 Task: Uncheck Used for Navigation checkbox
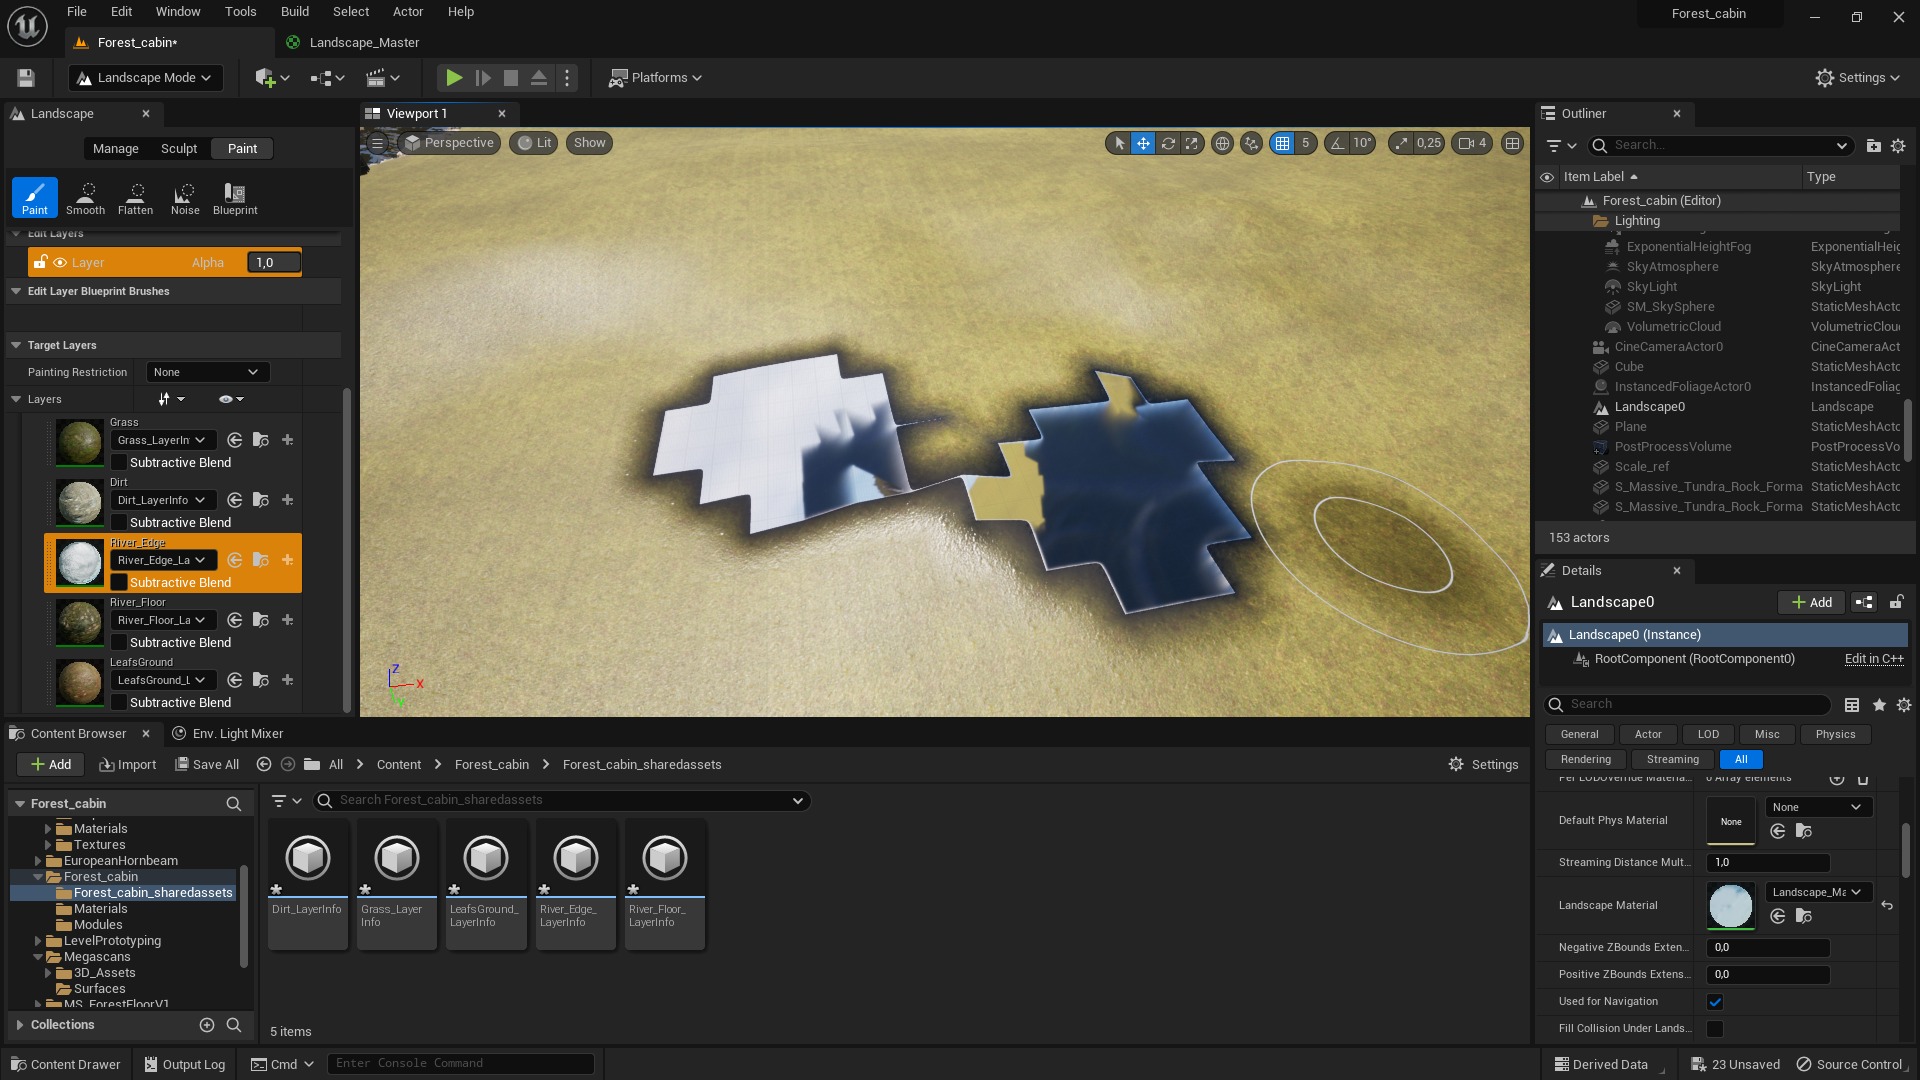1715,1002
